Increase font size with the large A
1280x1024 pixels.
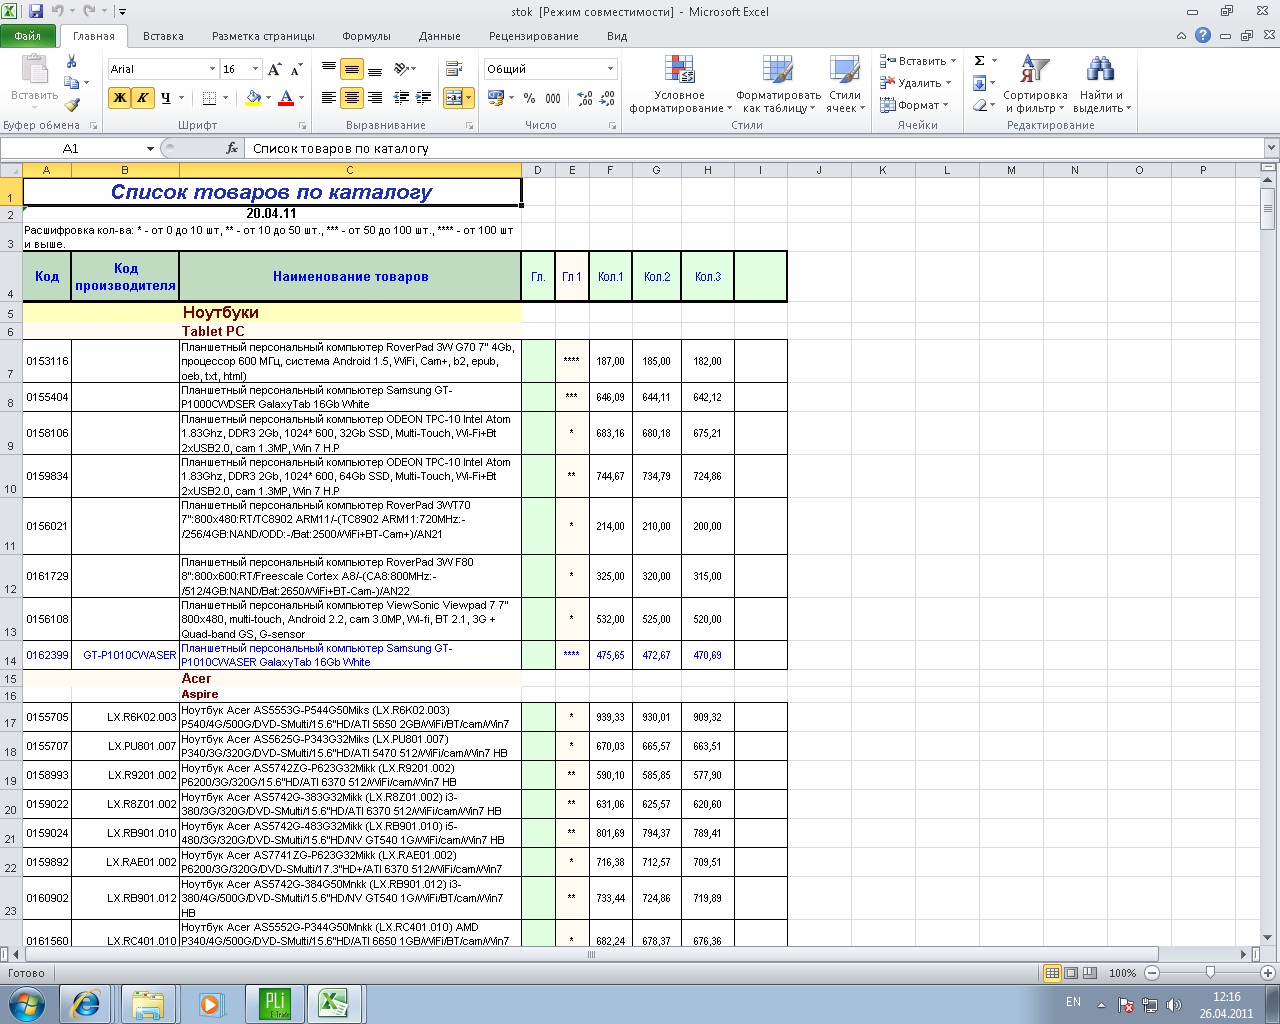point(275,69)
